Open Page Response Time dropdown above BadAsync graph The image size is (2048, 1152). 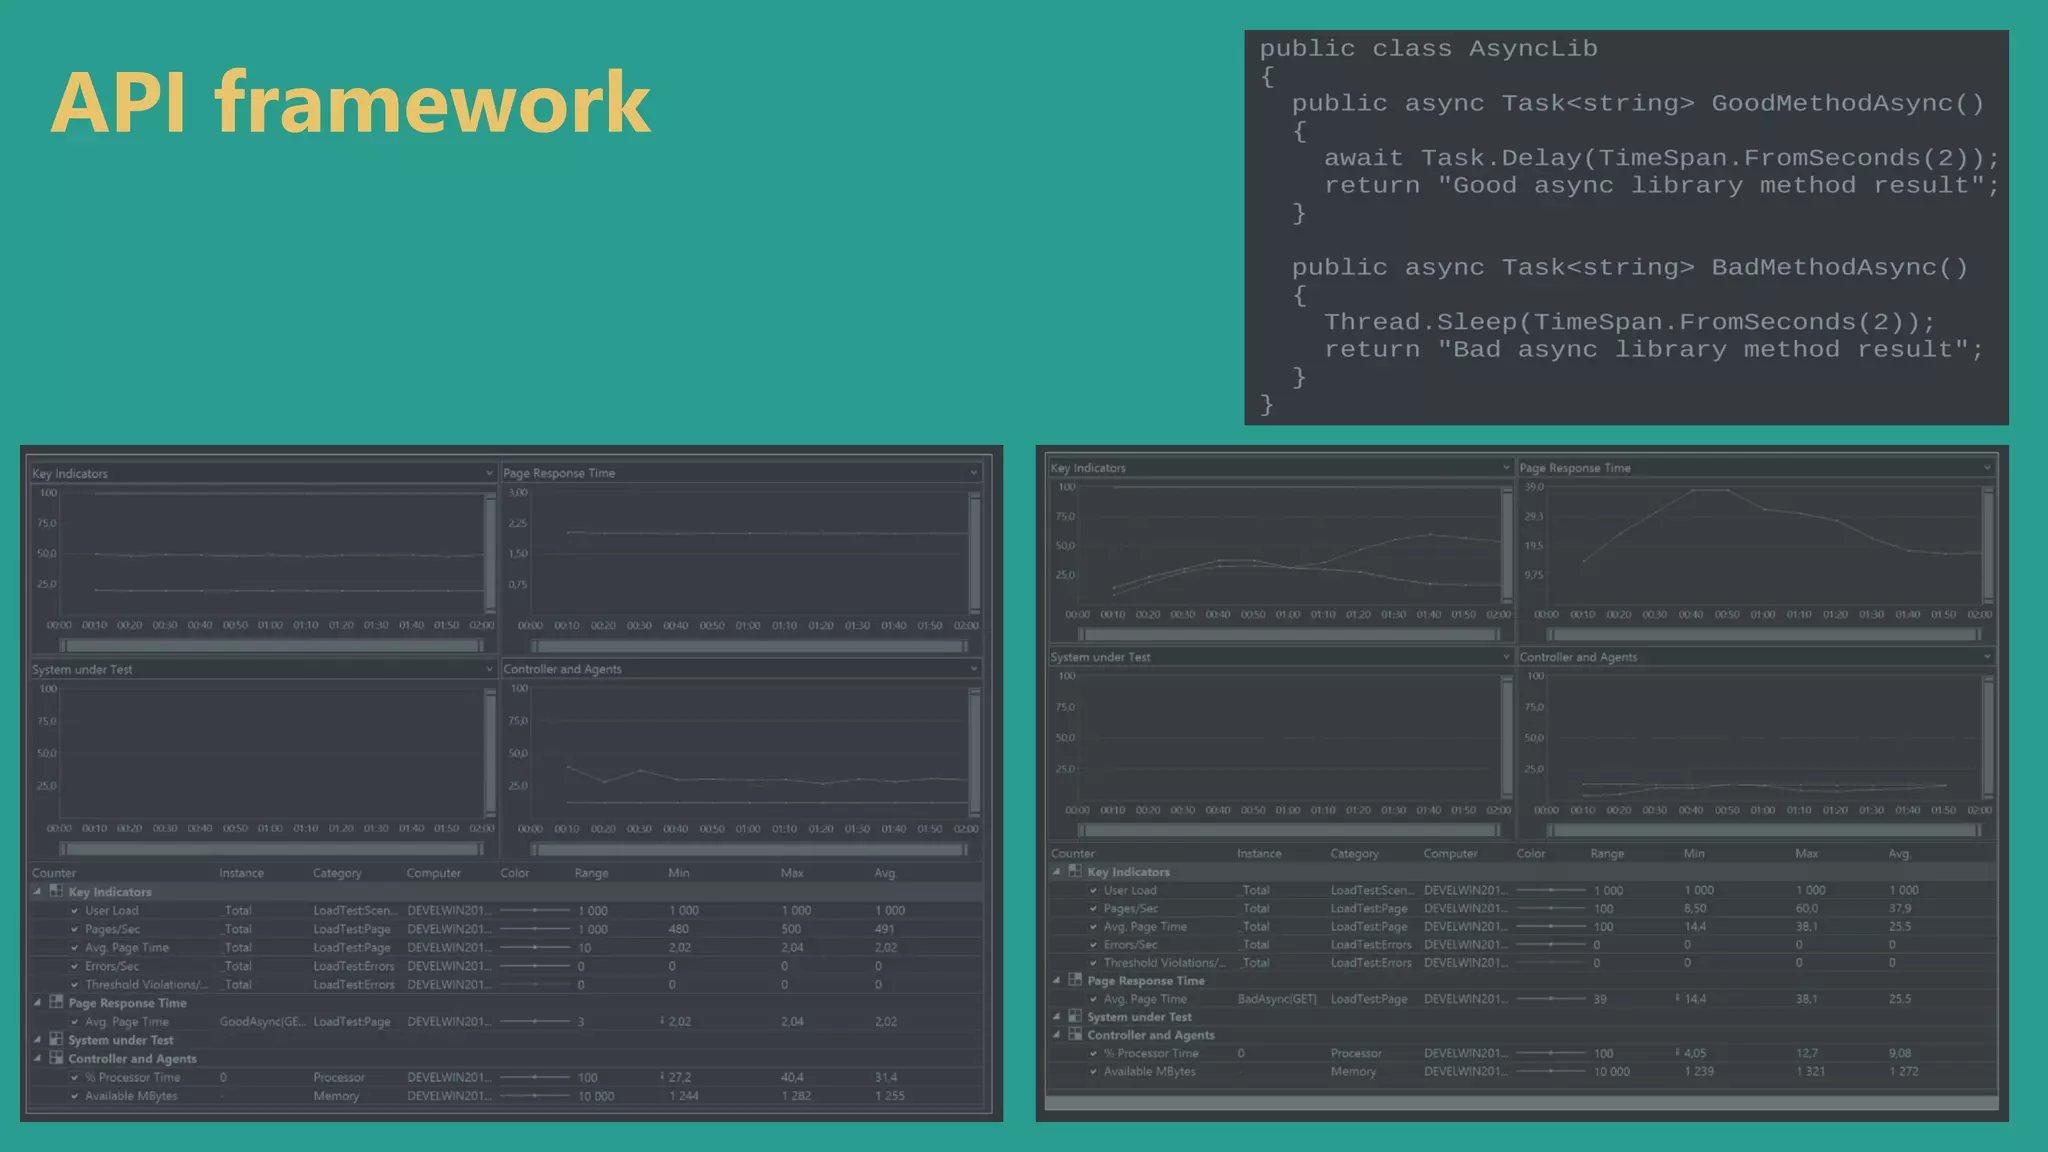[1987, 467]
